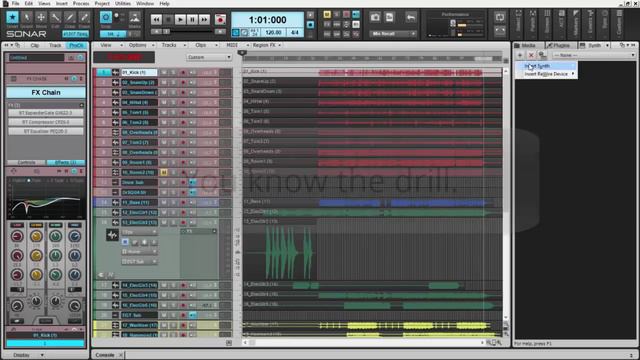640x360 pixels.
Task: Choose Insert Synth from the popup menu
Action: click(546, 66)
